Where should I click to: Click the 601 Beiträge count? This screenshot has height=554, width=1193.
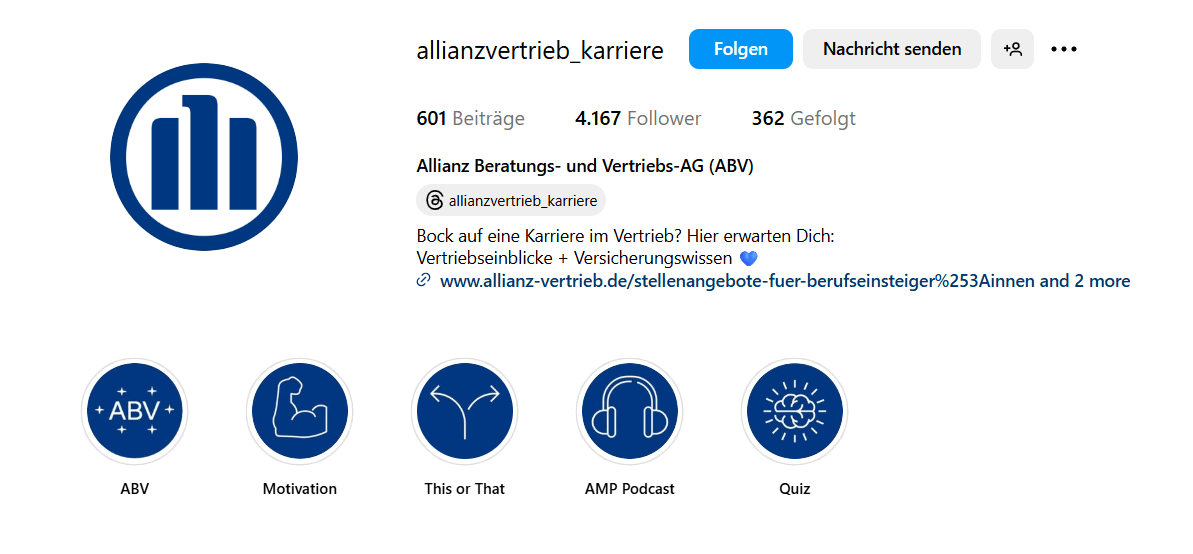tap(470, 119)
